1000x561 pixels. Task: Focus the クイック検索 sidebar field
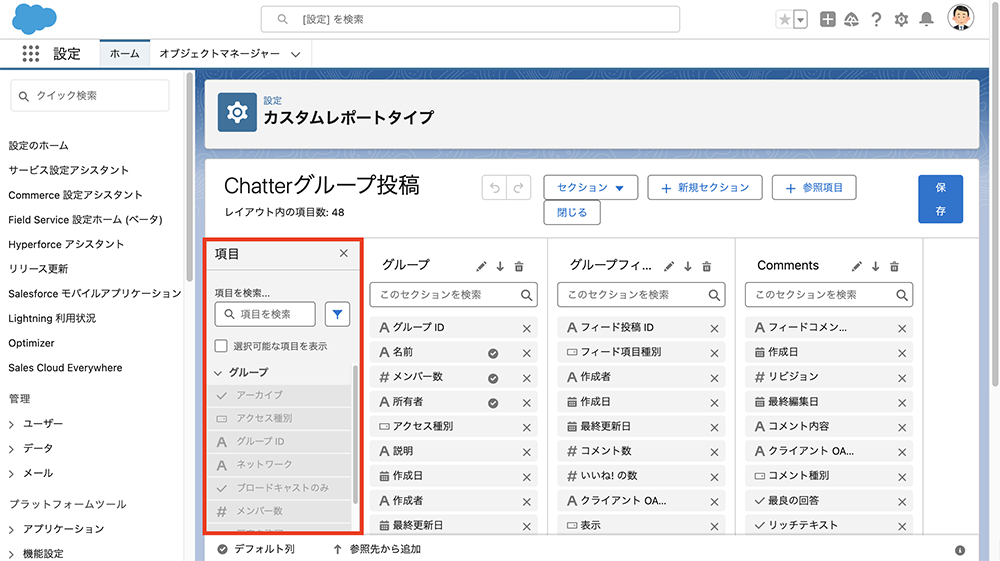point(90,96)
